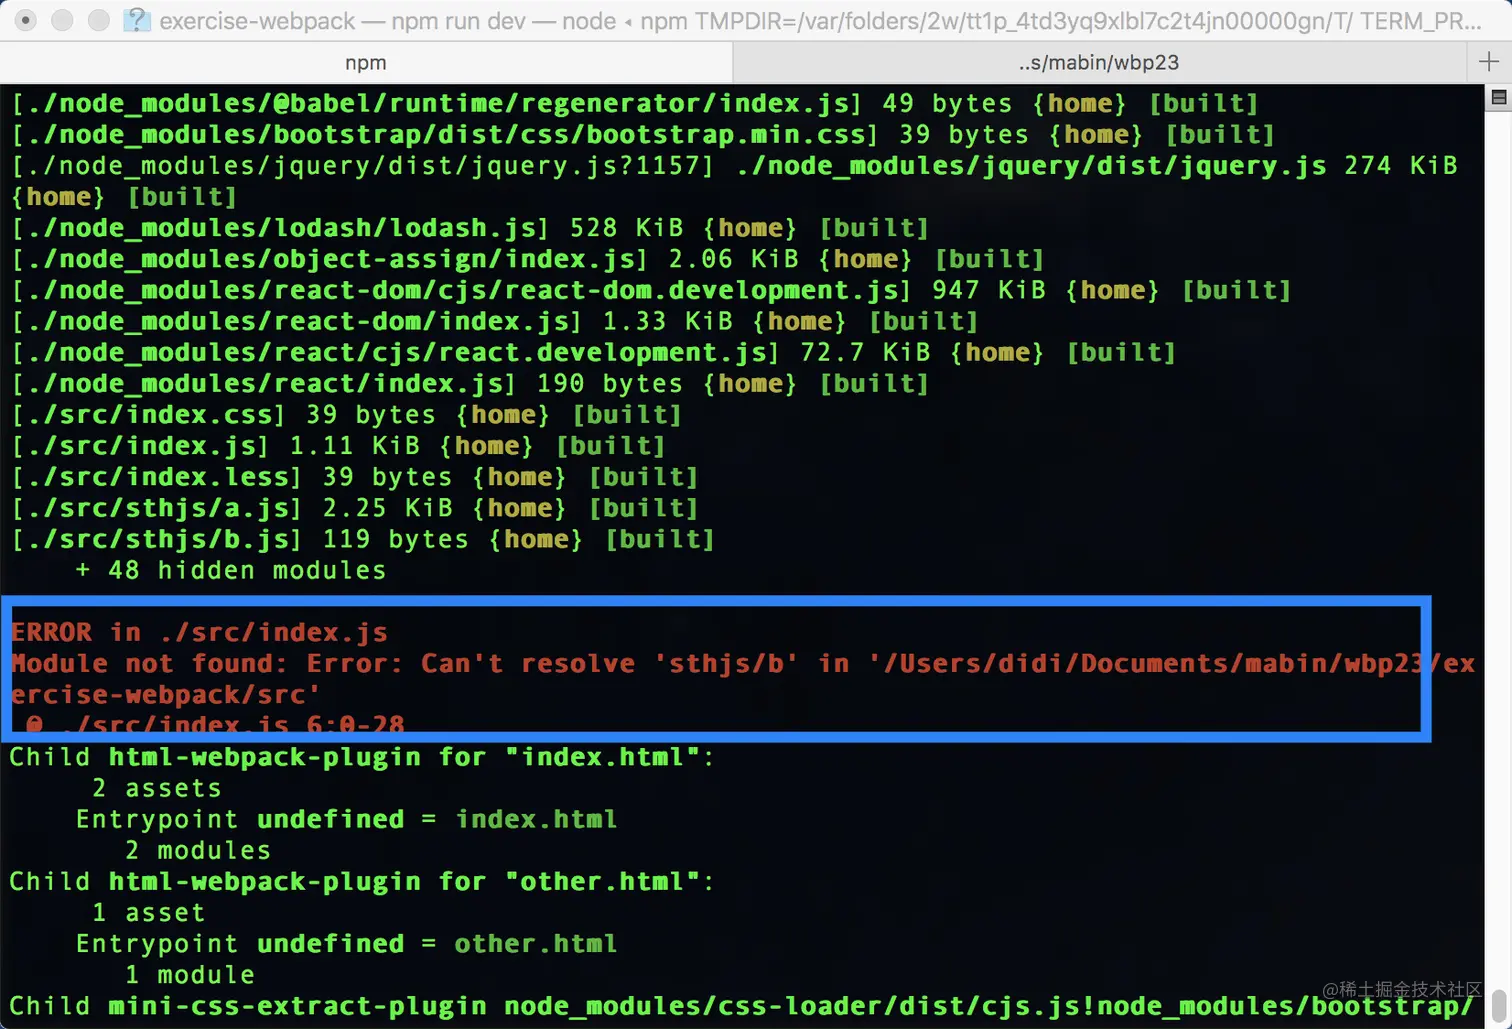Viewport: 1512px width, 1029px height.
Task: Click the bootstrap.min.css module line
Action: pos(643,135)
